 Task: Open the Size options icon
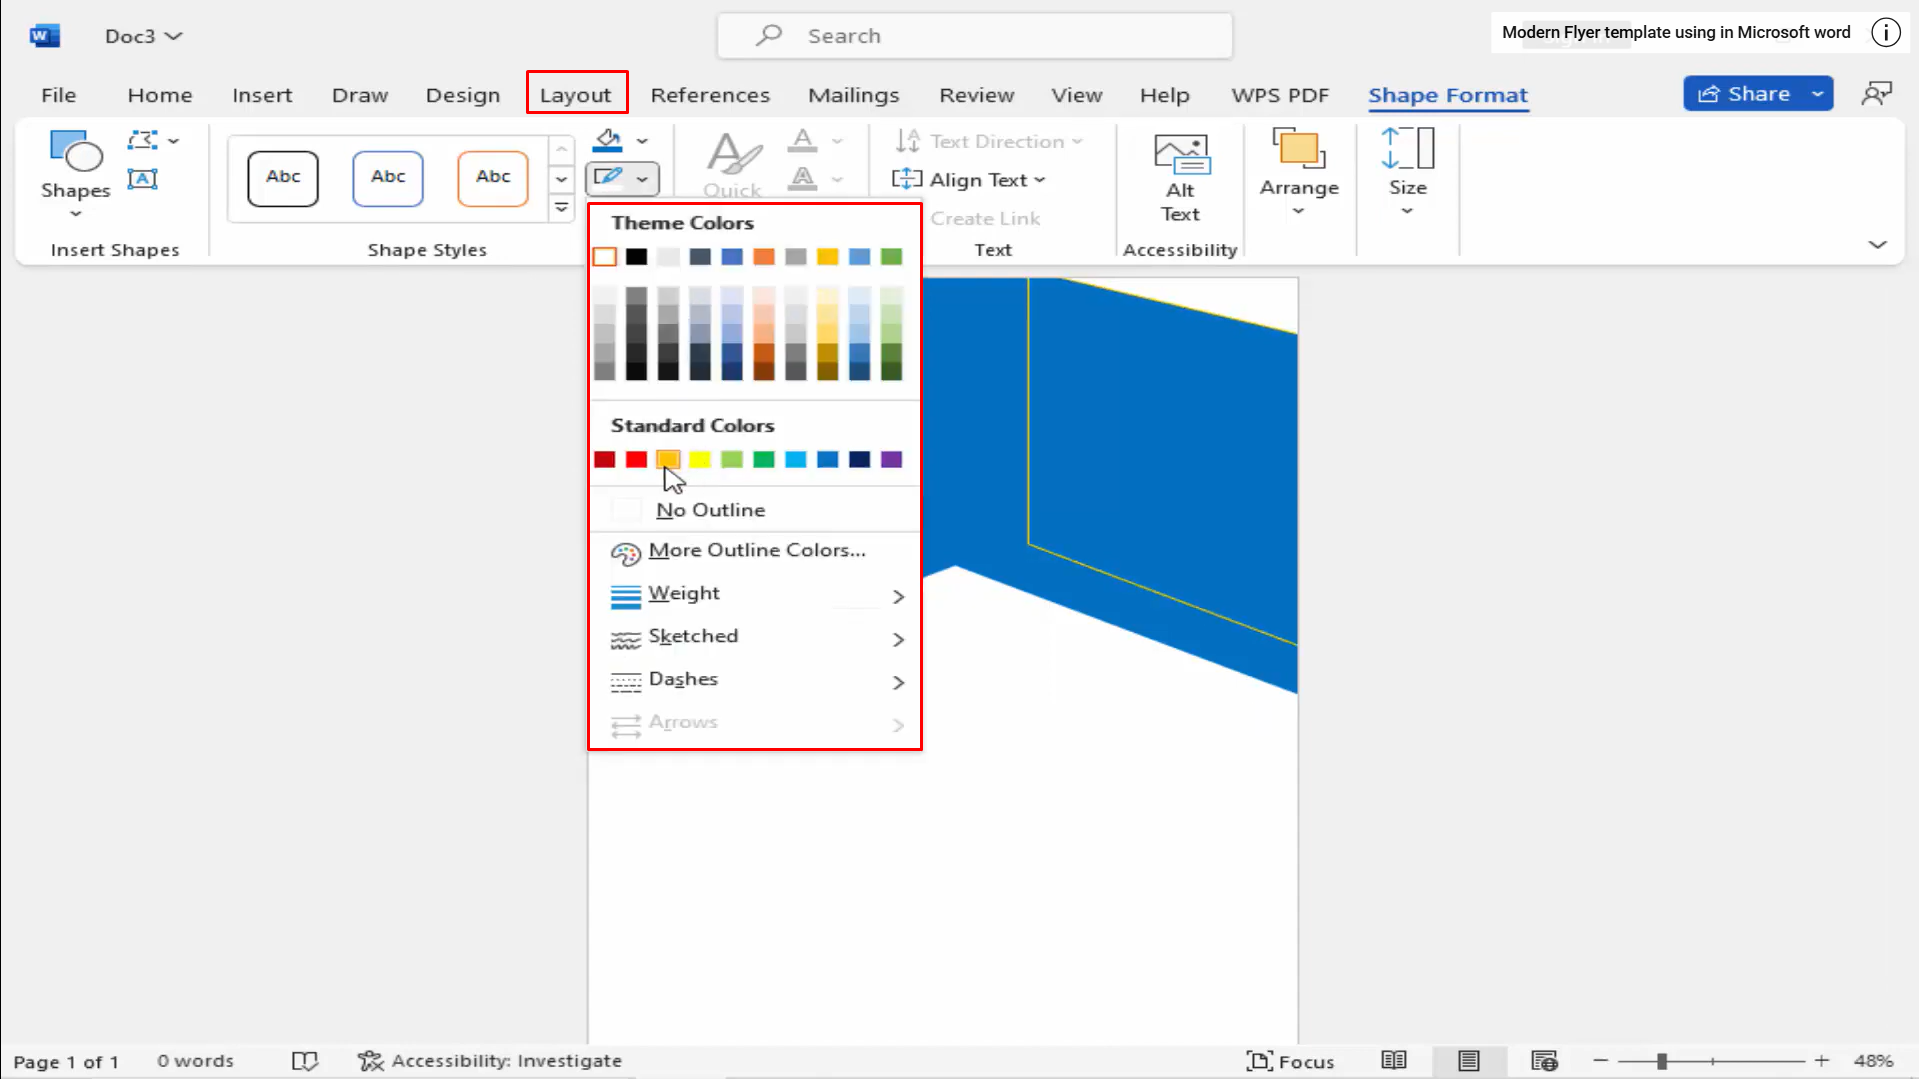pos(1406,170)
